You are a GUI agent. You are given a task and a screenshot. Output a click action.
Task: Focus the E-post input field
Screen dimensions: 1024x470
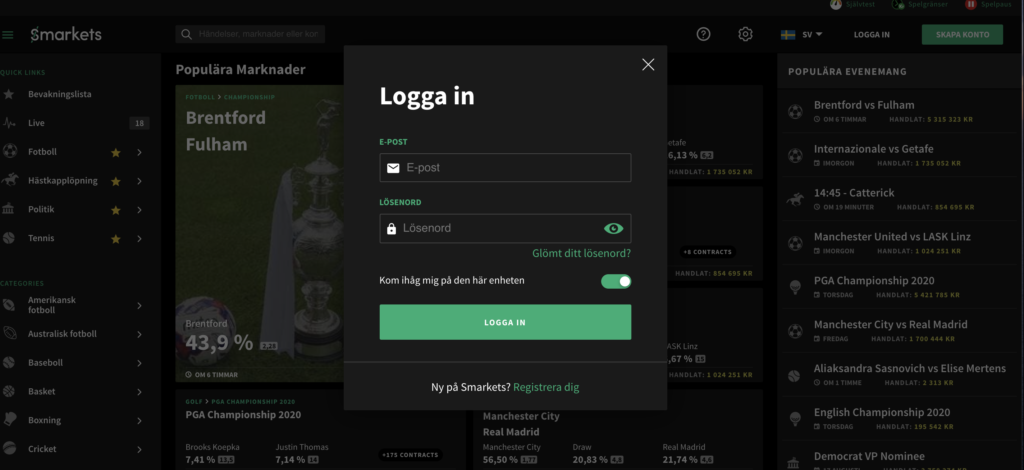pyautogui.click(x=505, y=168)
